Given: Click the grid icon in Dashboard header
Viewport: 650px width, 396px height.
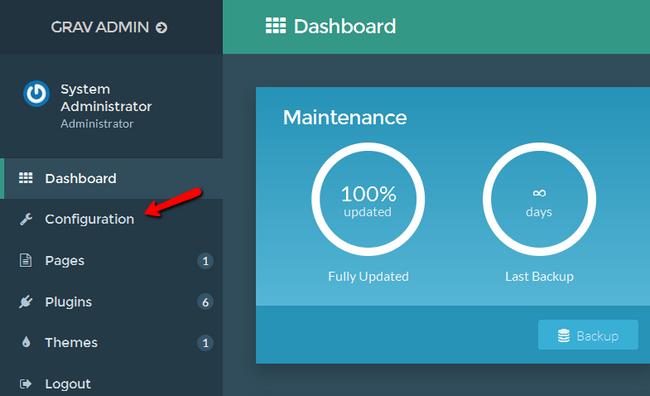Looking at the screenshot, I should (276, 25).
